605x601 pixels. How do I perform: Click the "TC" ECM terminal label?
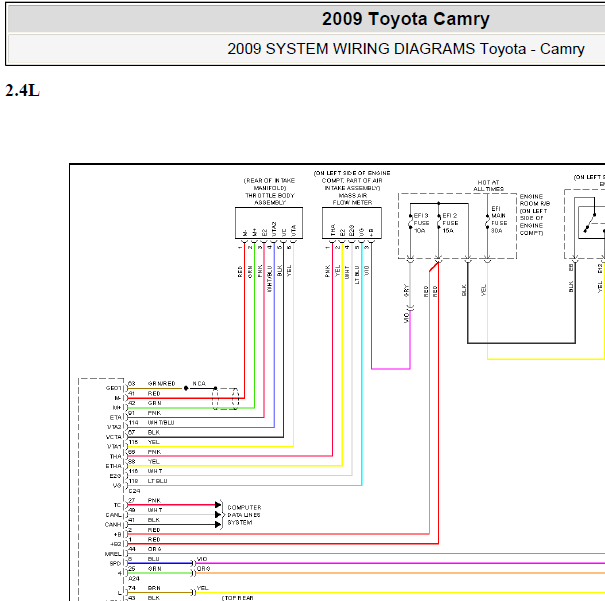click(x=117, y=505)
